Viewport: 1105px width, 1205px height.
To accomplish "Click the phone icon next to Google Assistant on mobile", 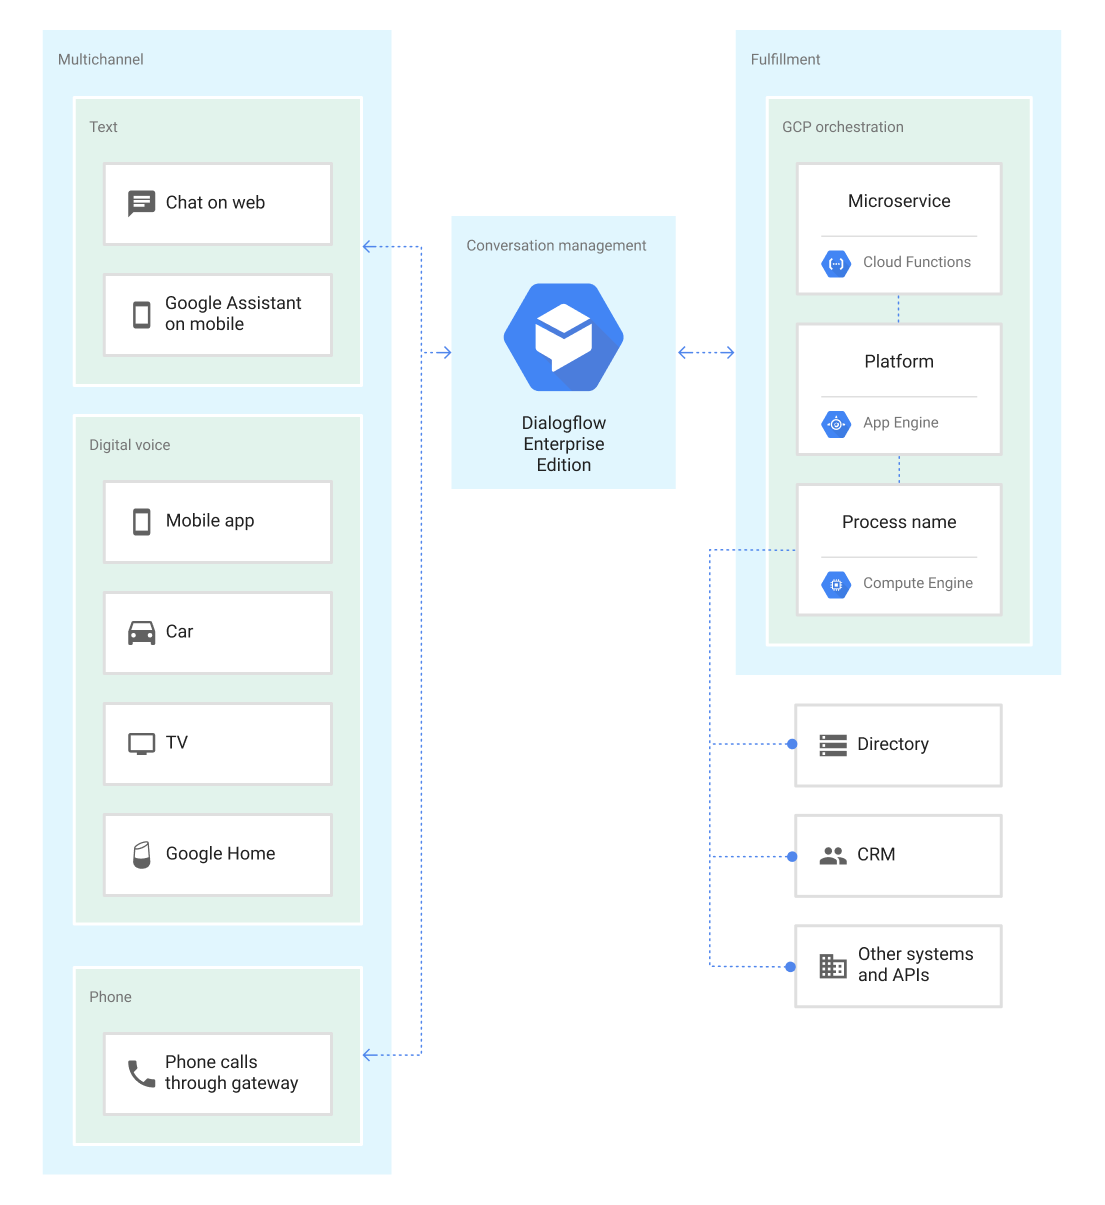I will click(x=142, y=314).
